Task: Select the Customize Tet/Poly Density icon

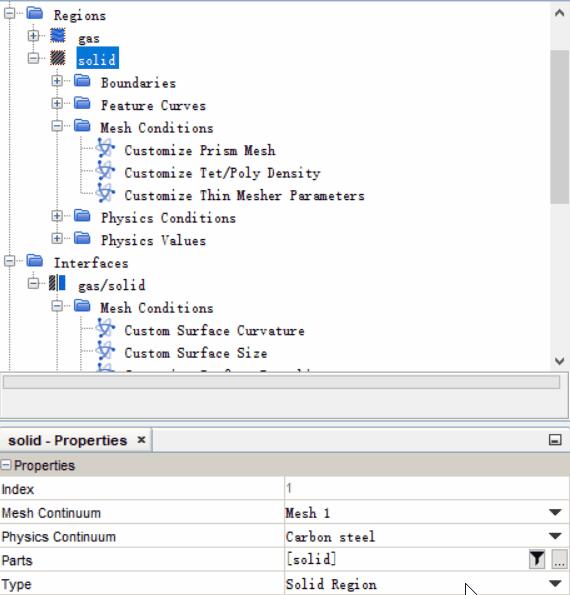Action: point(105,170)
